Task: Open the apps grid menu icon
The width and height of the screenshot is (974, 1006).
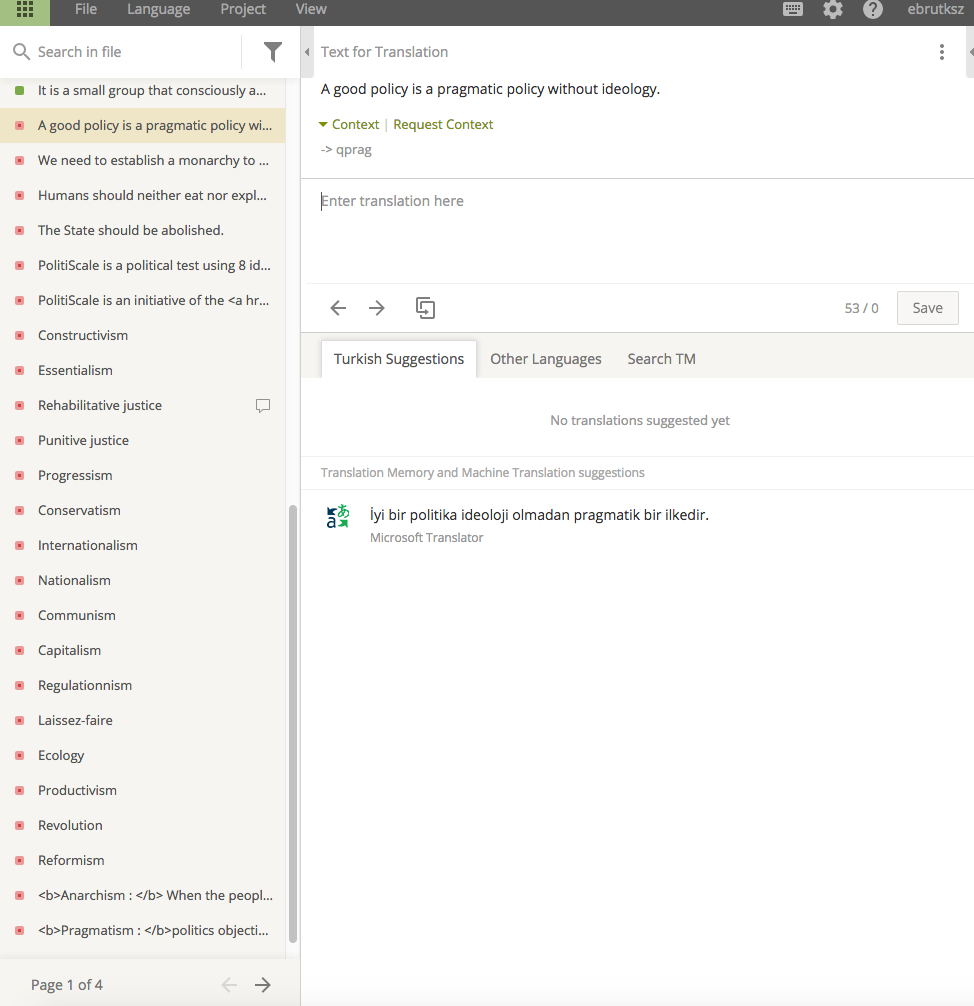Action: pos(24,10)
